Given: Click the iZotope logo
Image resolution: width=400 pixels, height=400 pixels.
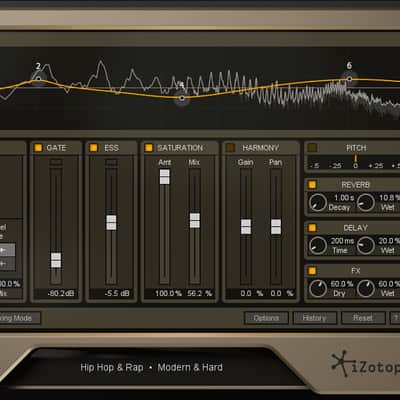Looking at the screenshot, I should click(366, 364).
